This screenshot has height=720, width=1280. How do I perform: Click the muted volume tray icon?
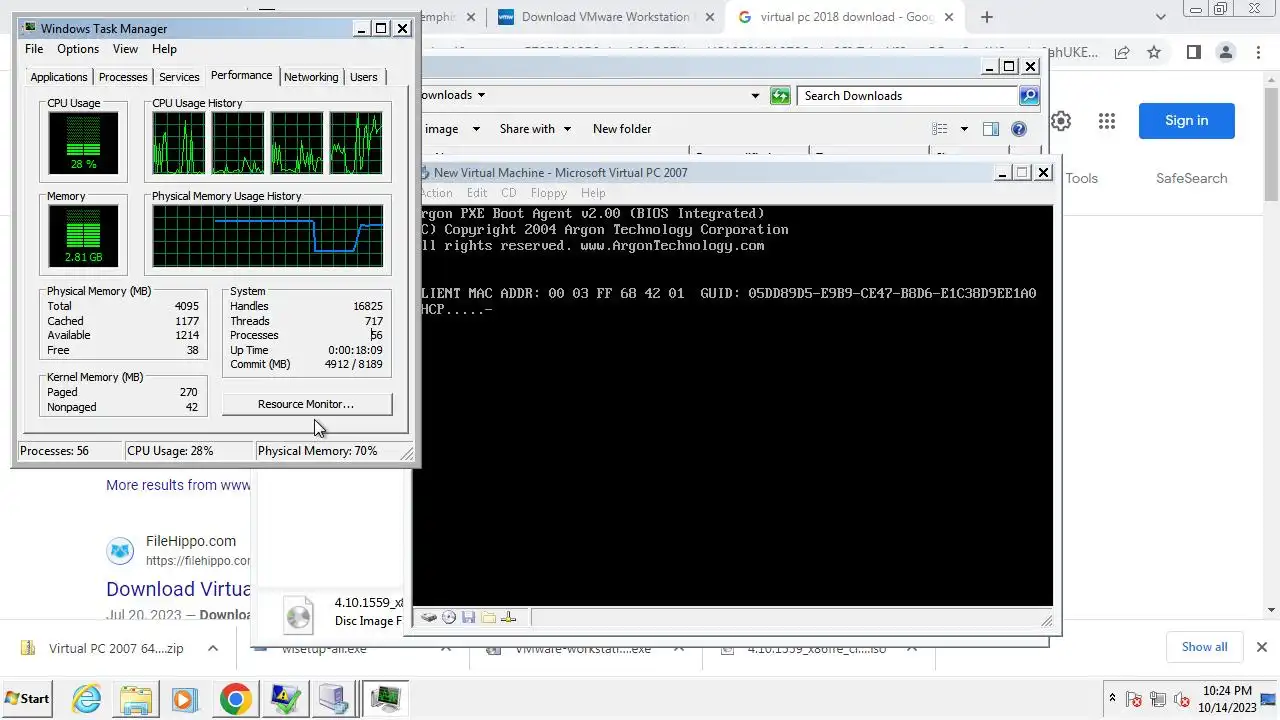[x=1182, y=699]
